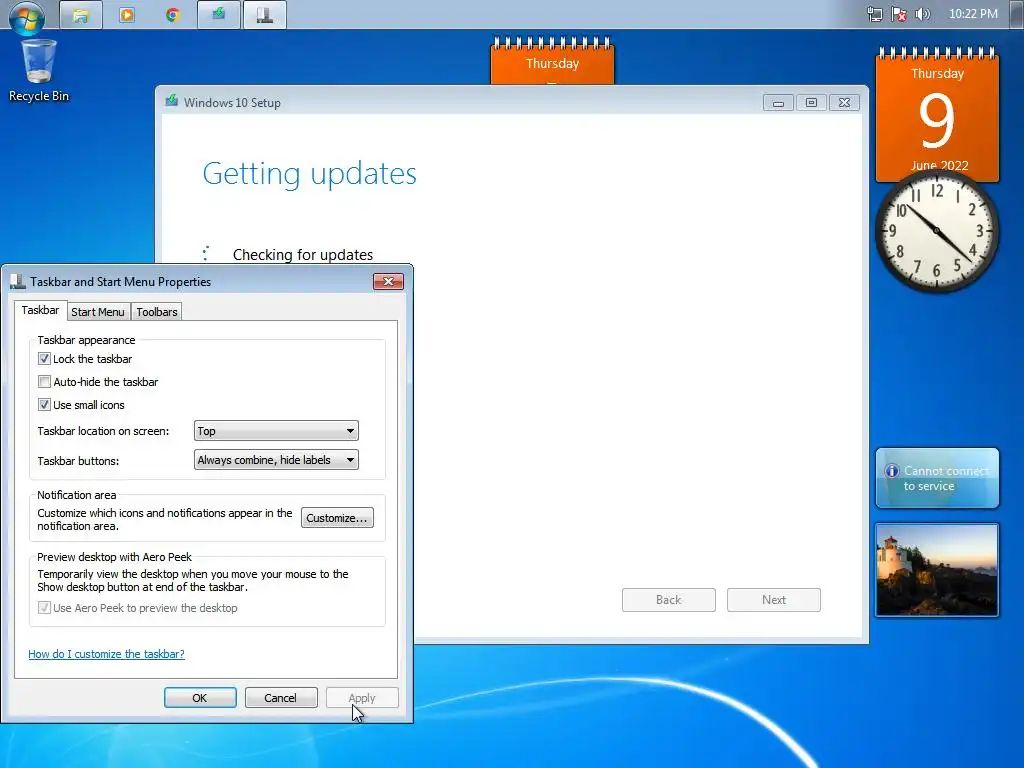Open Taskbar location on screen dropdown
The image size is (1024, 768).
click(276, 431)
